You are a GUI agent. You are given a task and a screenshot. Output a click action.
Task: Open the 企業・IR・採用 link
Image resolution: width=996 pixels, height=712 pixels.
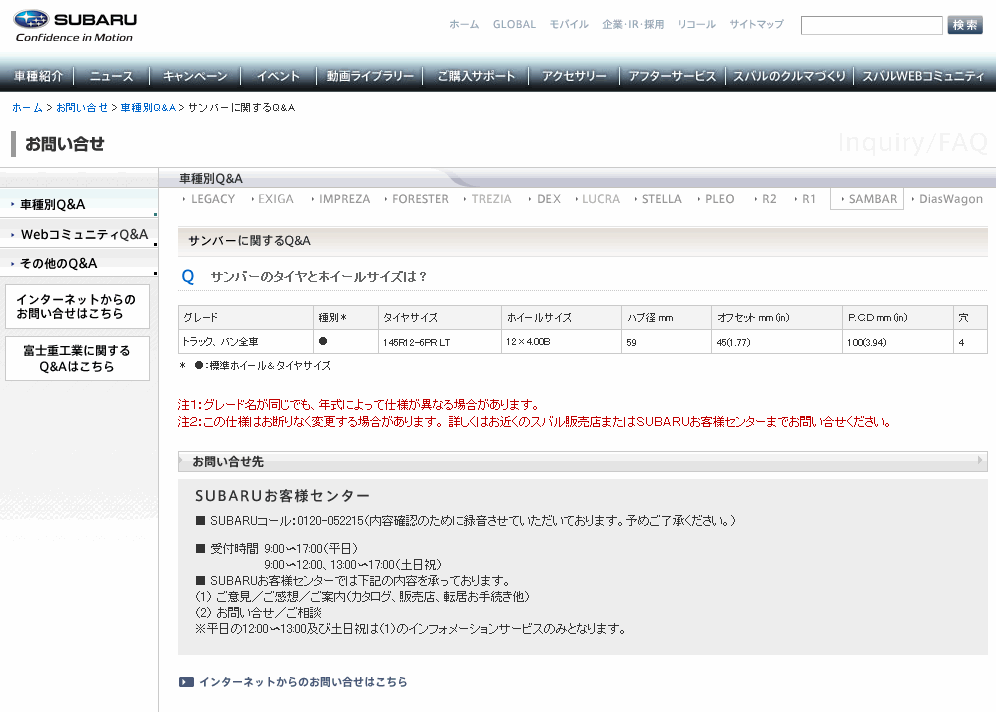(x=633, y=25)
